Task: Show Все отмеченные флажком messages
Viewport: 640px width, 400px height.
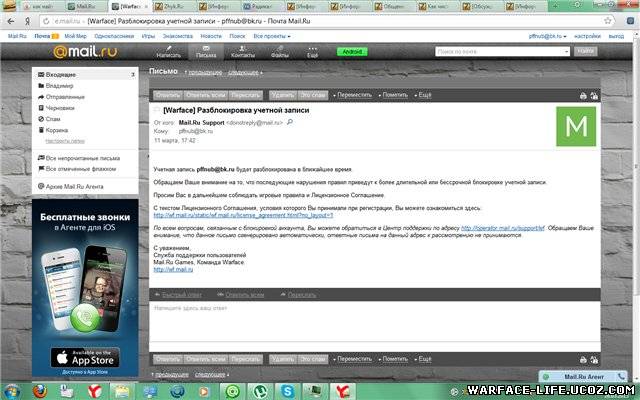Action: coord(77,169)
